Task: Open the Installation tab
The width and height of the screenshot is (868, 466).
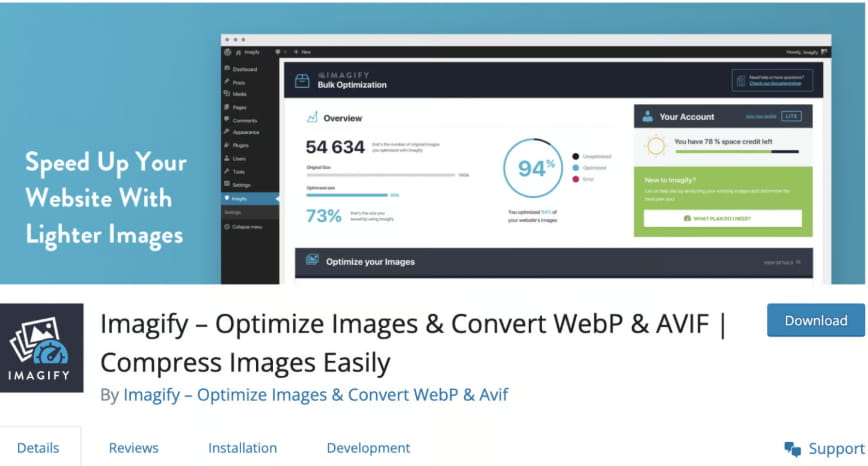Action: [x=242, y=448]
